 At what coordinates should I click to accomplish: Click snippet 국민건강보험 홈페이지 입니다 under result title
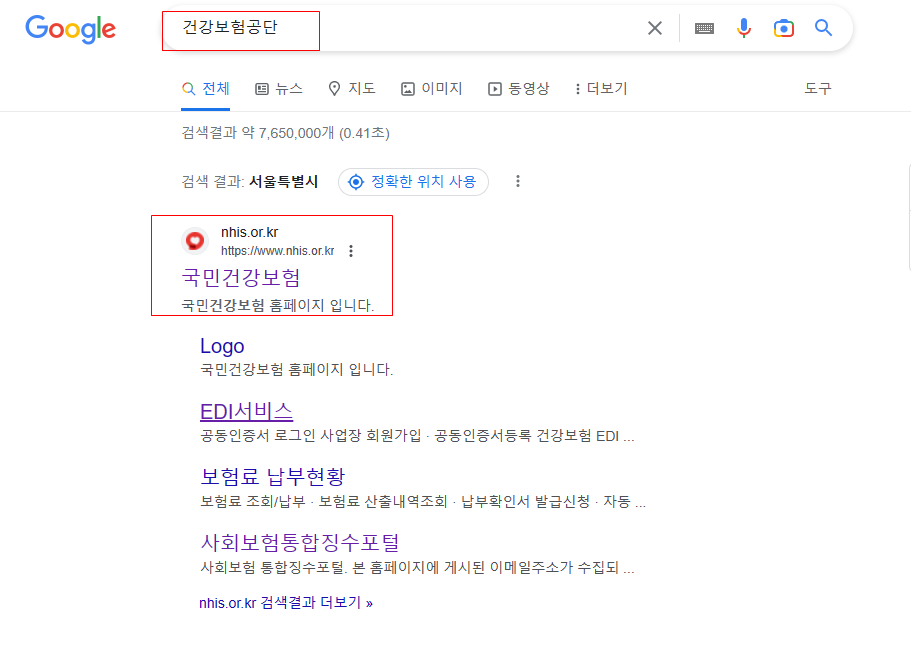278,305
